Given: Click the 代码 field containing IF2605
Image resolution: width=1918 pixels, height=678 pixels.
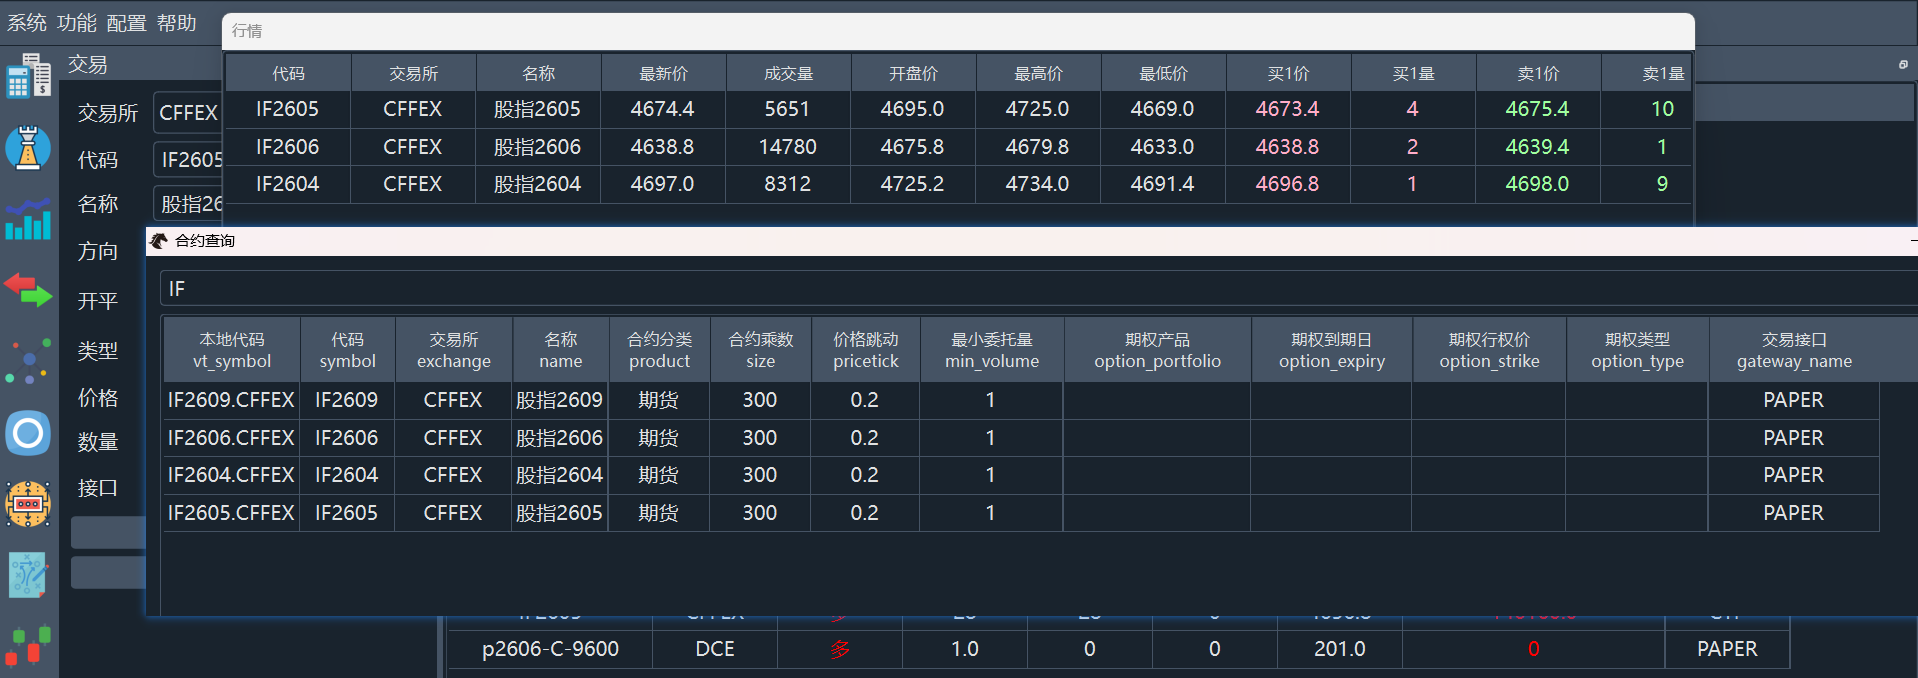Looking at the screenshot, I should point(190,160).
